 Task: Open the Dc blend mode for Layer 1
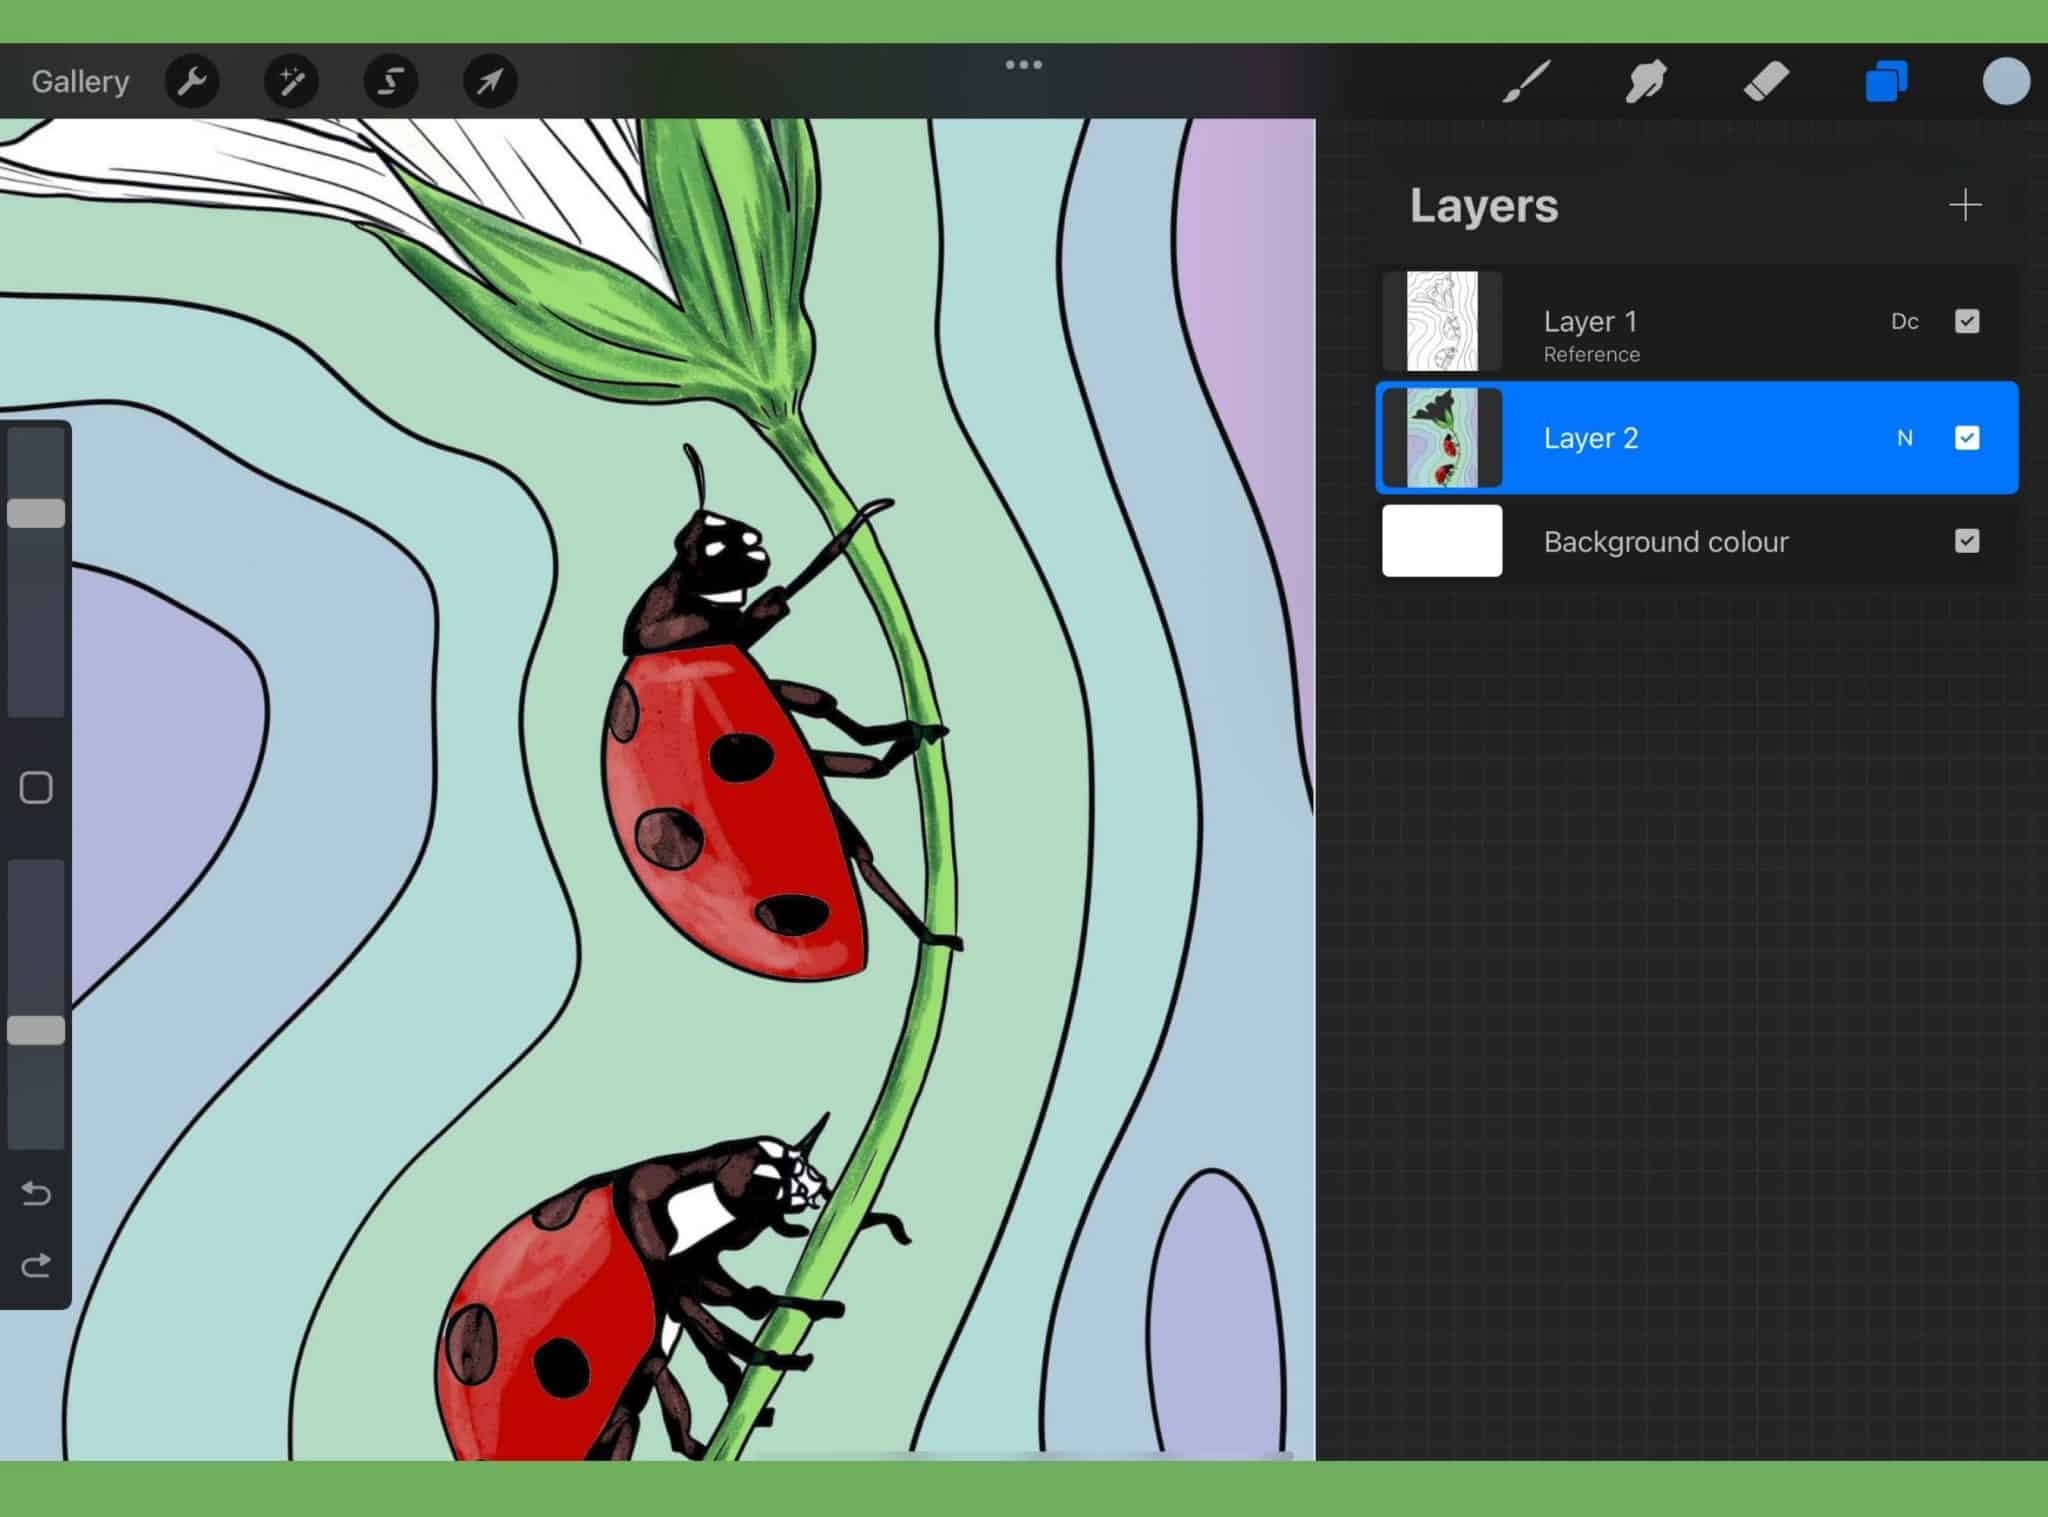1904,321
